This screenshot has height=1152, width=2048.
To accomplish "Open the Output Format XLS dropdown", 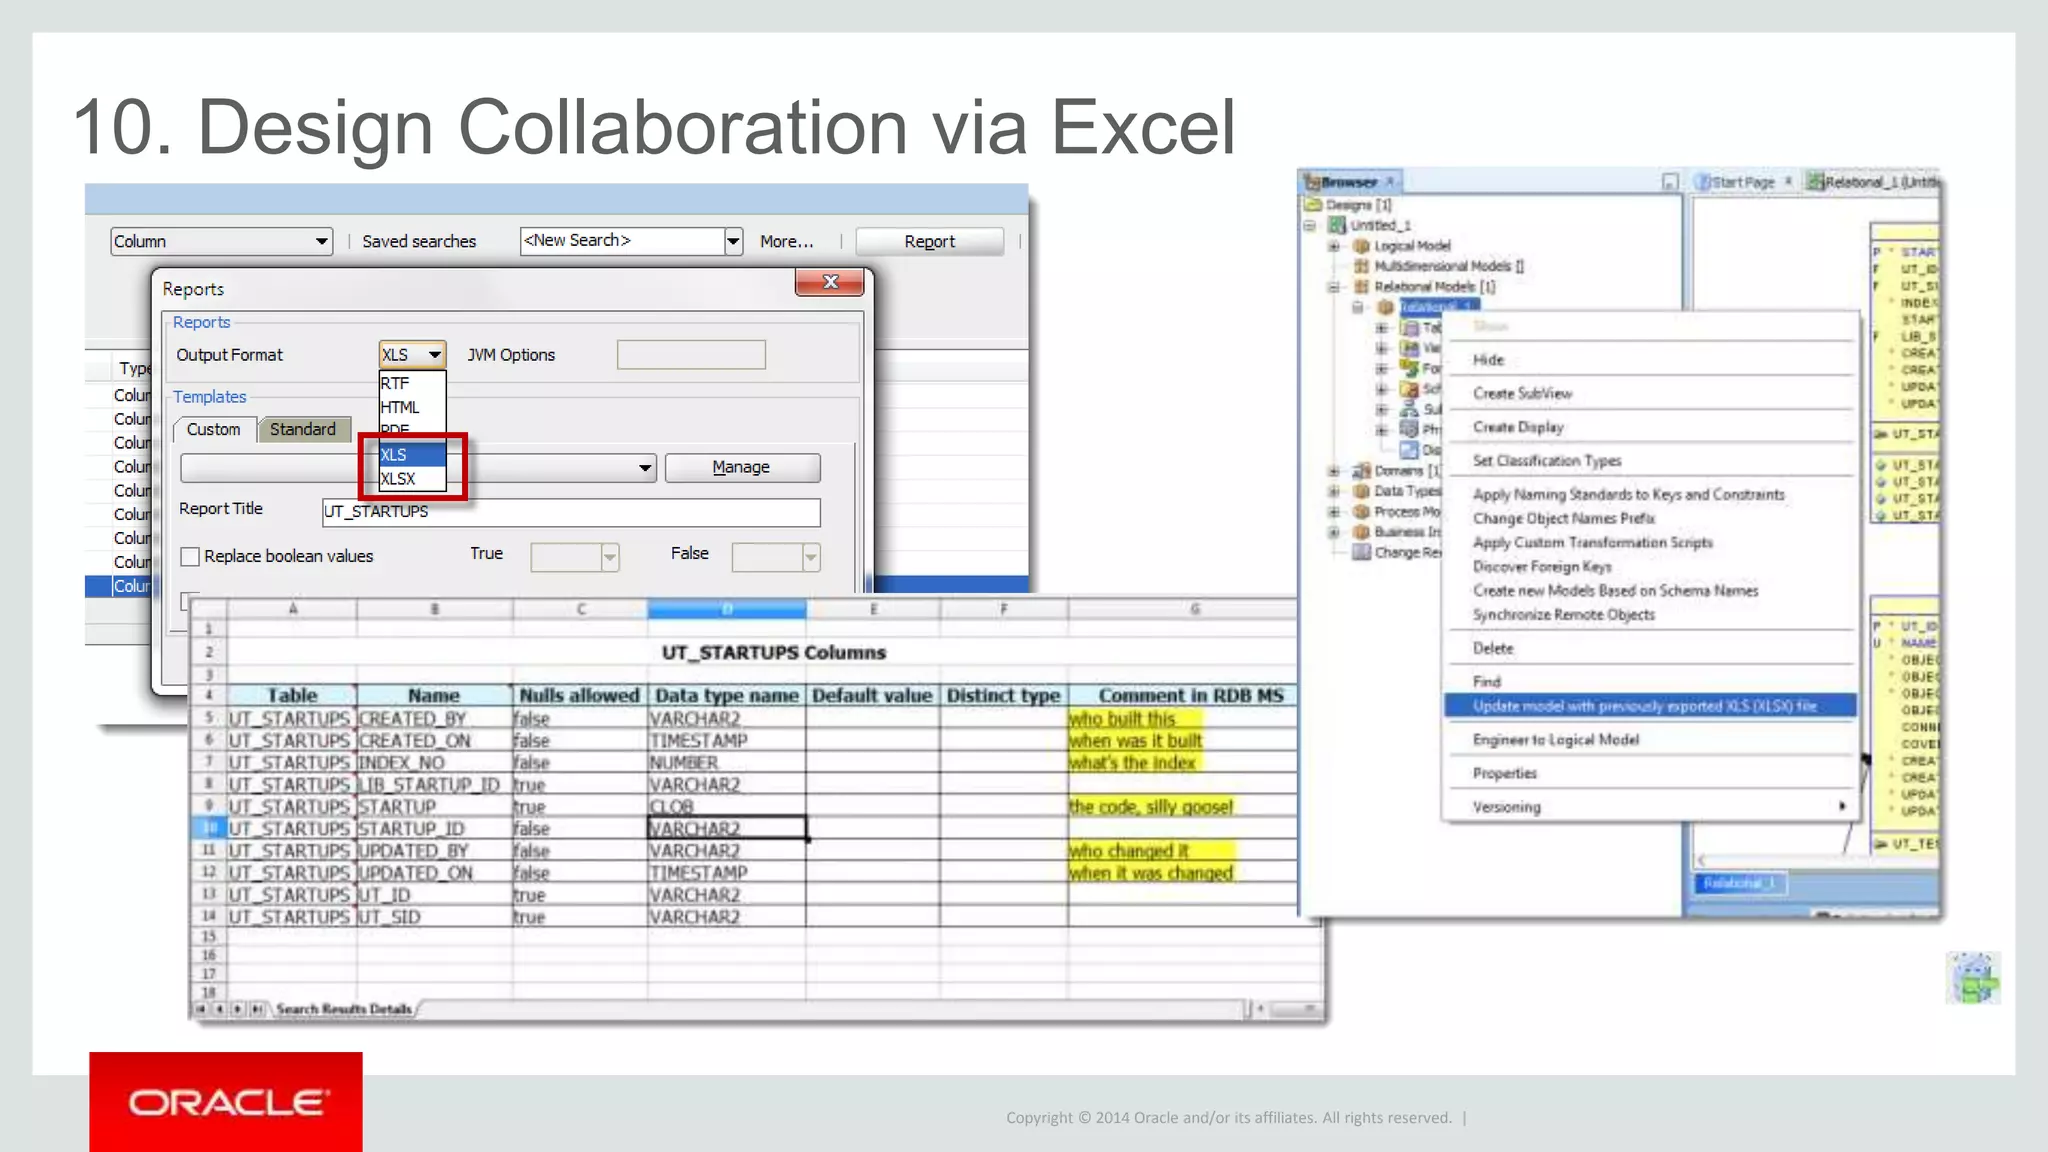I will [x=435, y=355].
